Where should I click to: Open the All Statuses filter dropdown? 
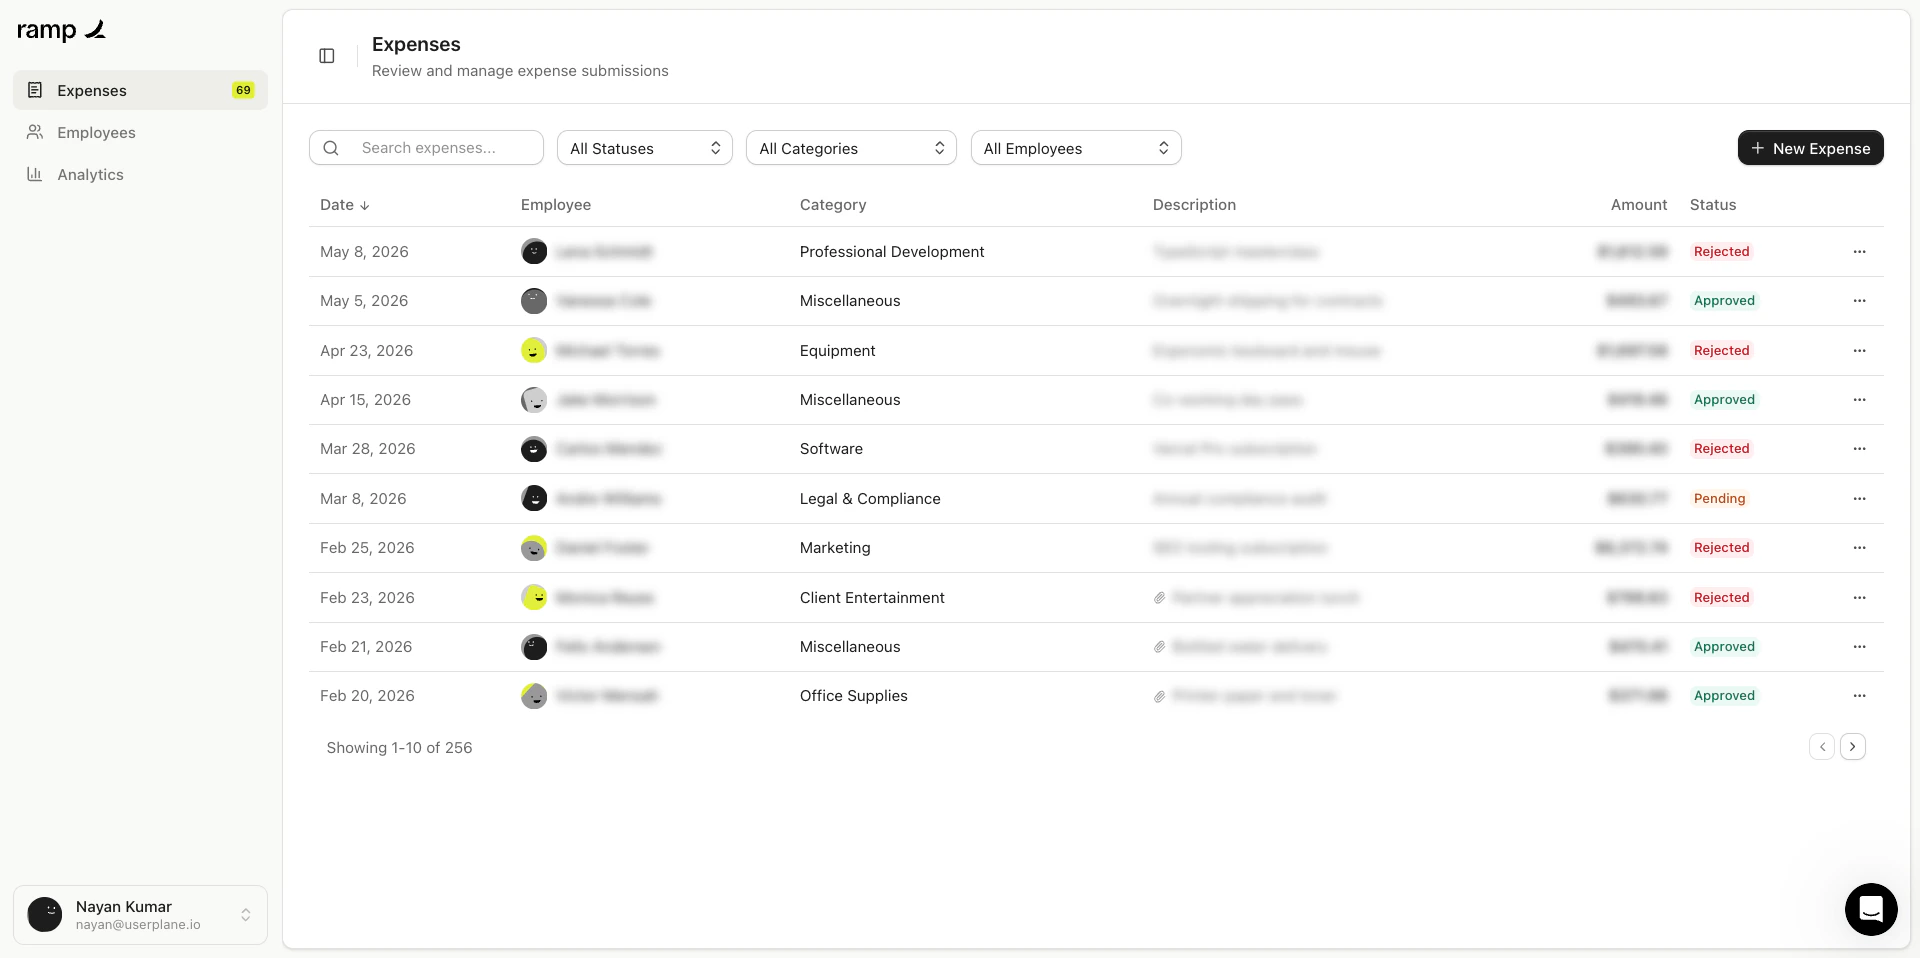(645, 148)
